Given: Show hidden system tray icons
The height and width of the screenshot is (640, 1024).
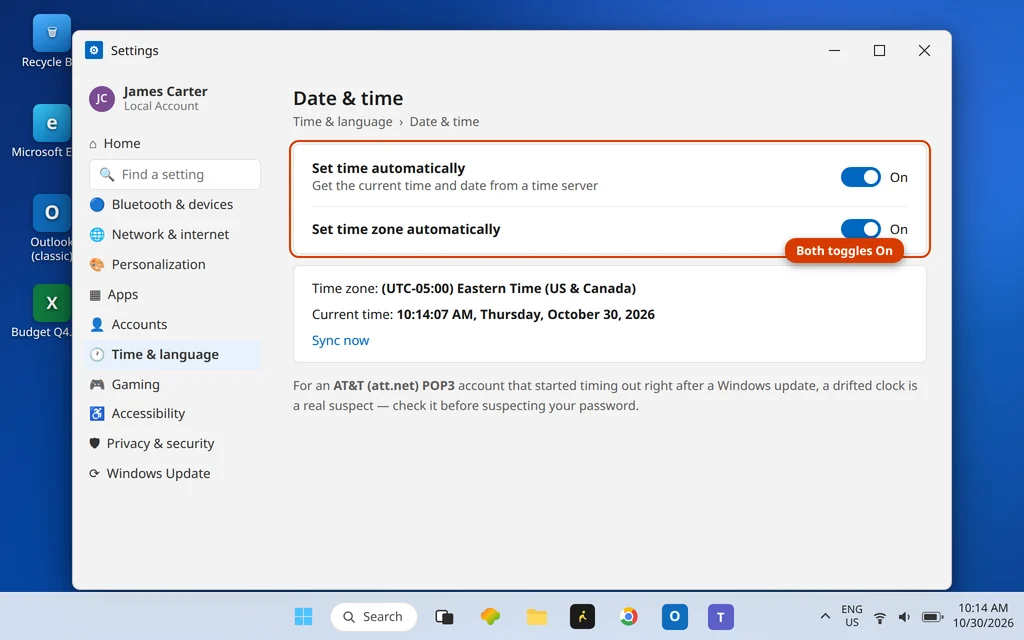Looking at the screenshot, I should point(825,616).
